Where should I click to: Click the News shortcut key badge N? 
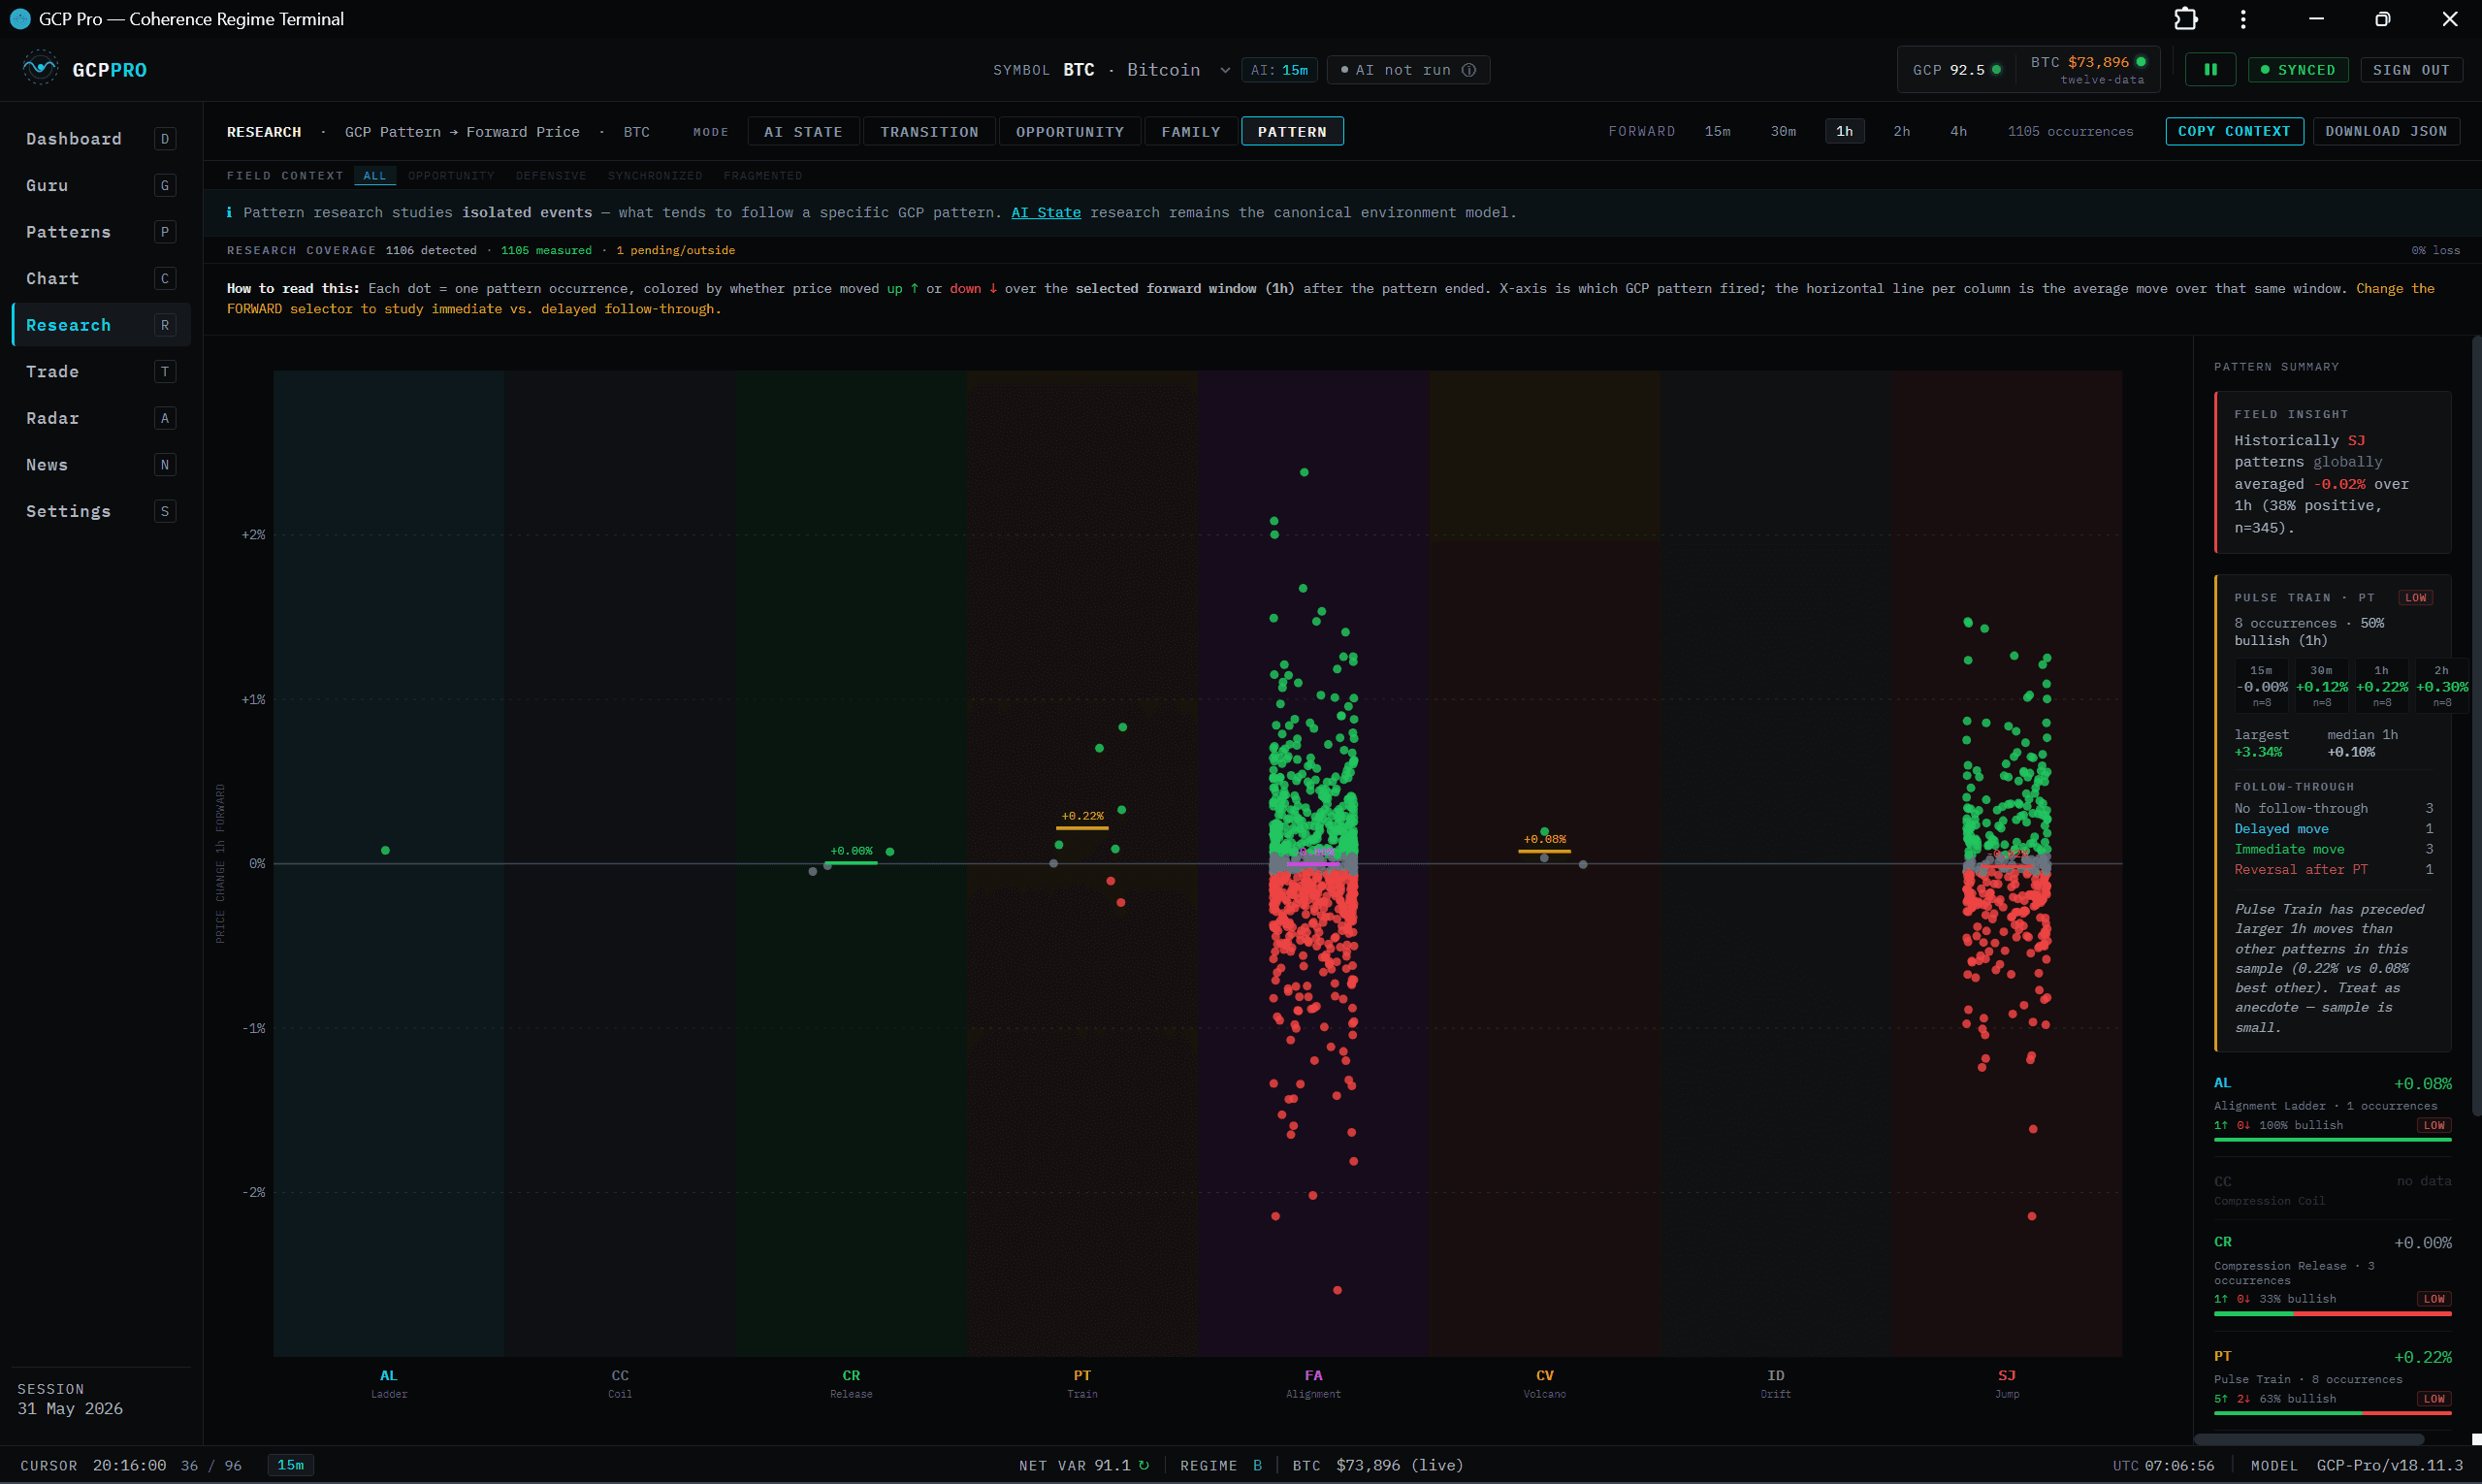coord(165,464)
